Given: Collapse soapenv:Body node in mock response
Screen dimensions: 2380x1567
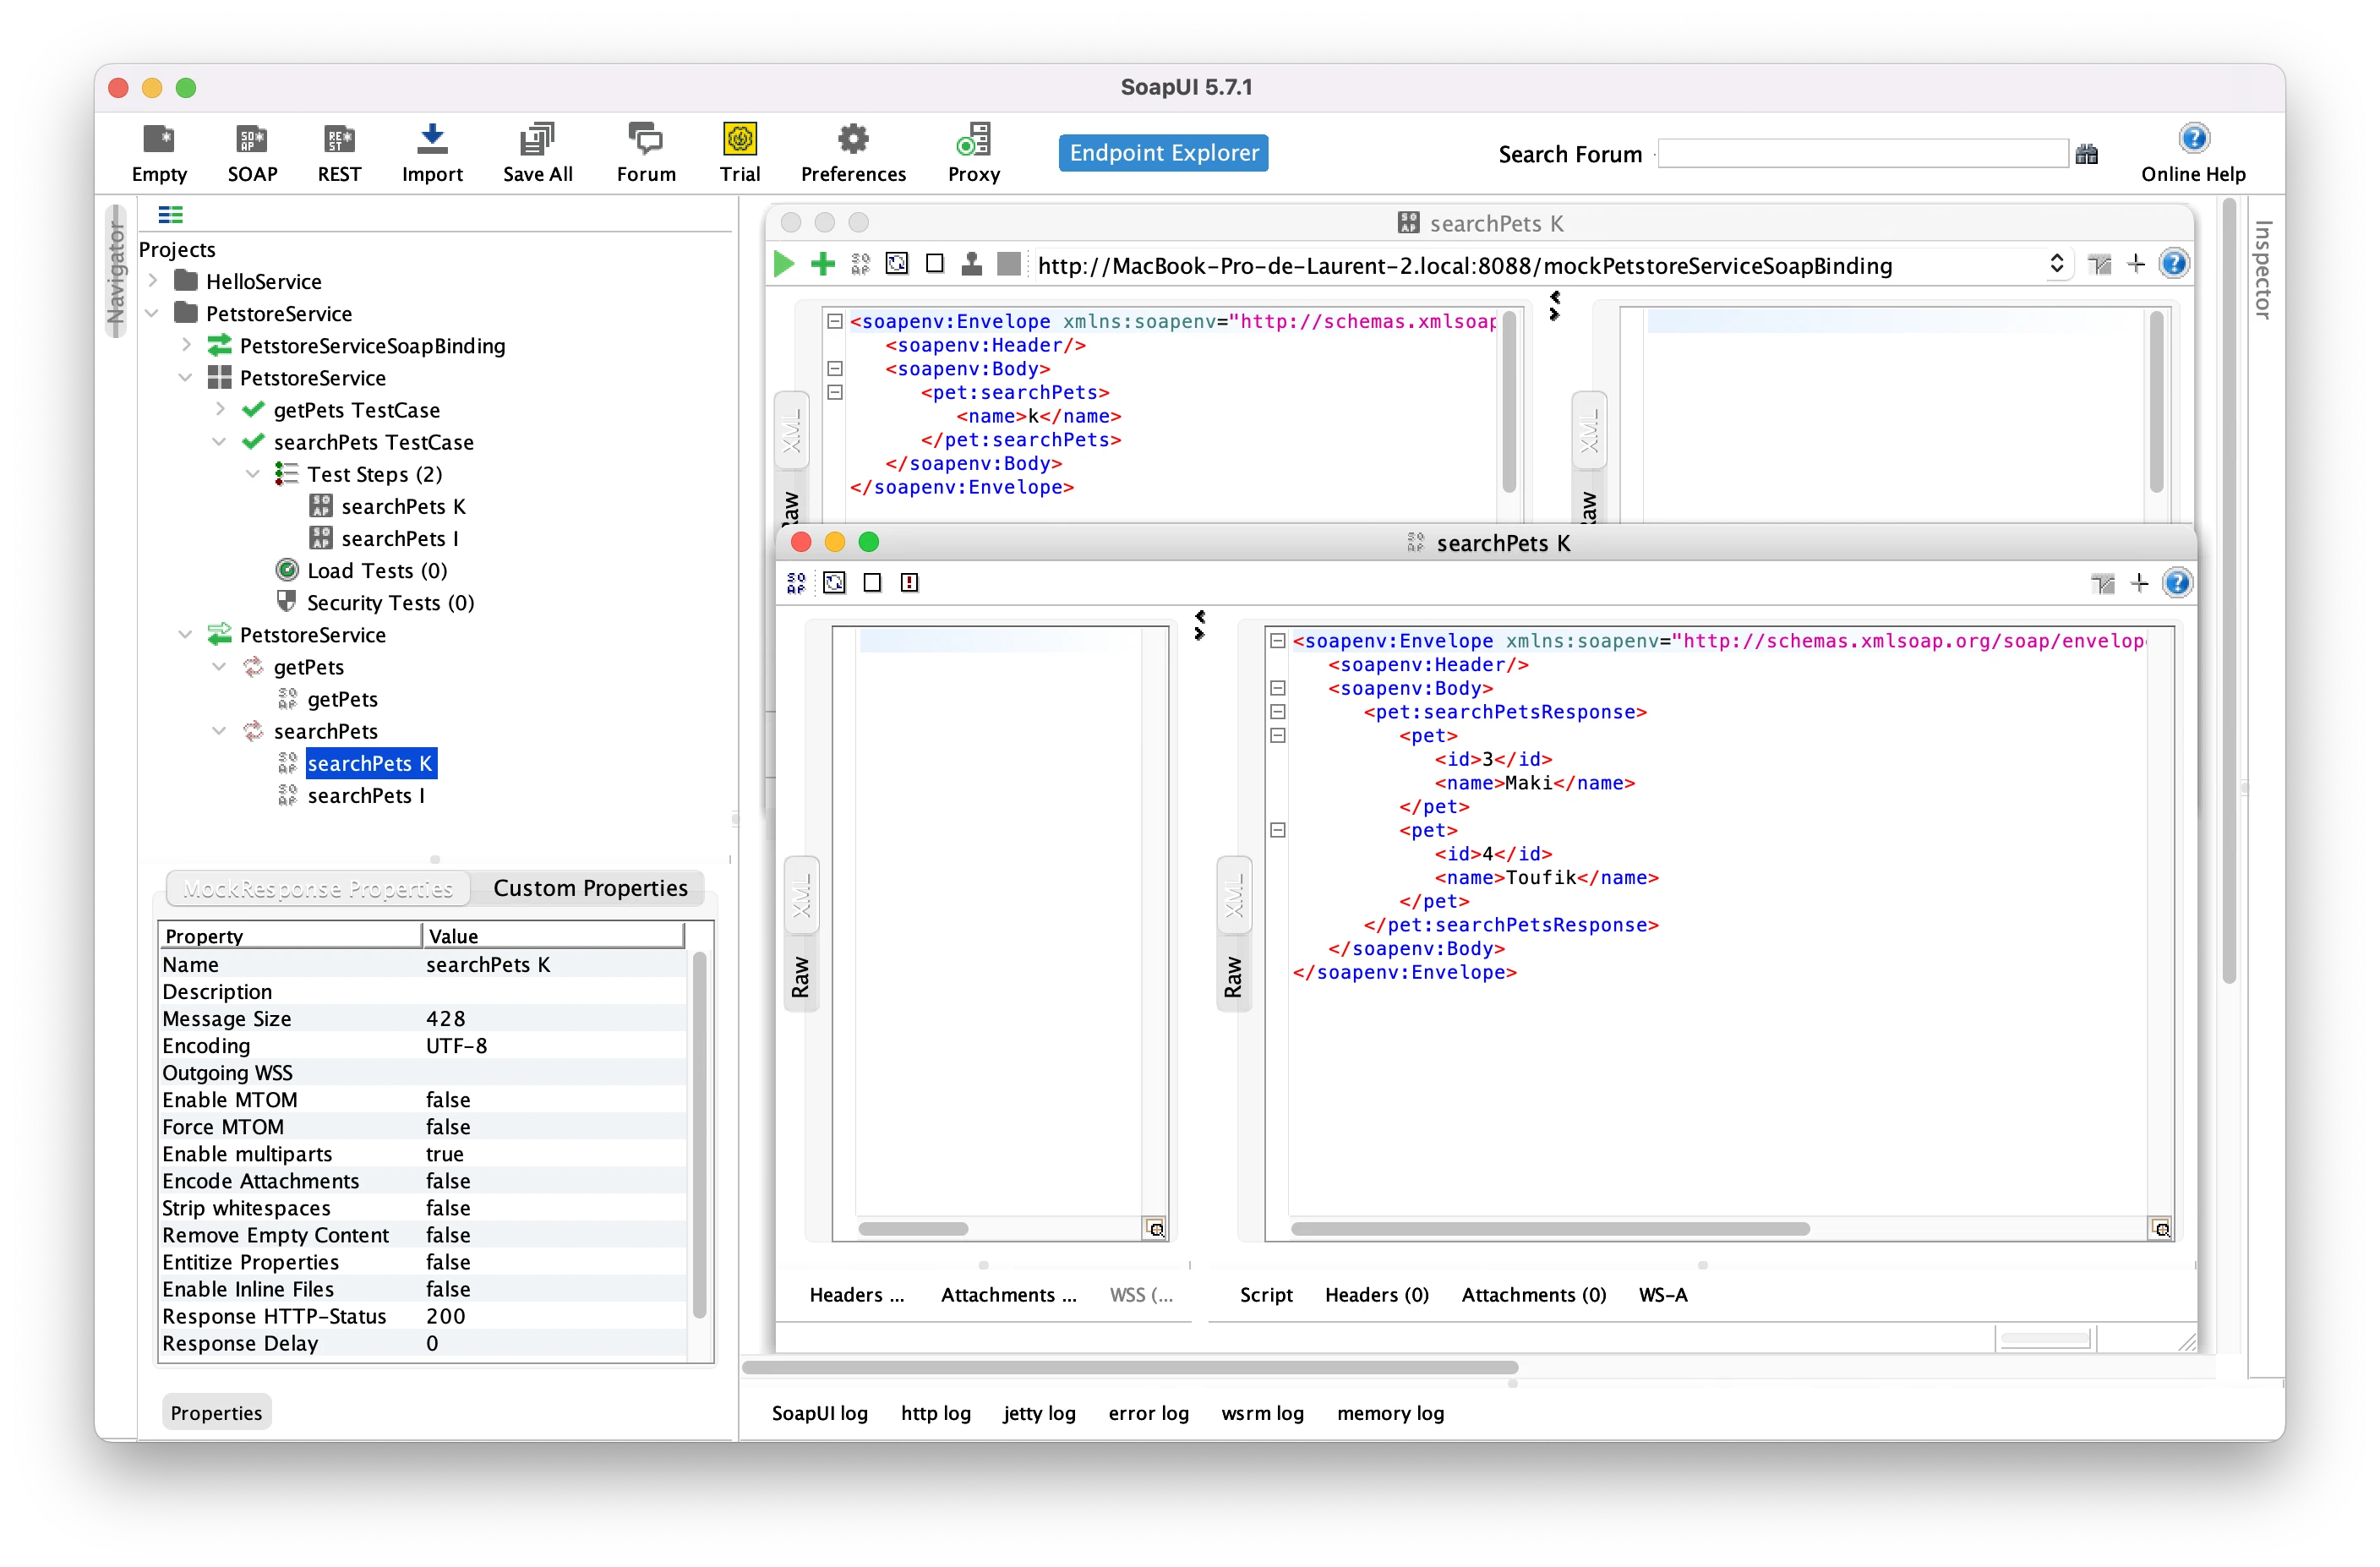Looking at the screenshot, I should click(1277, 688).
